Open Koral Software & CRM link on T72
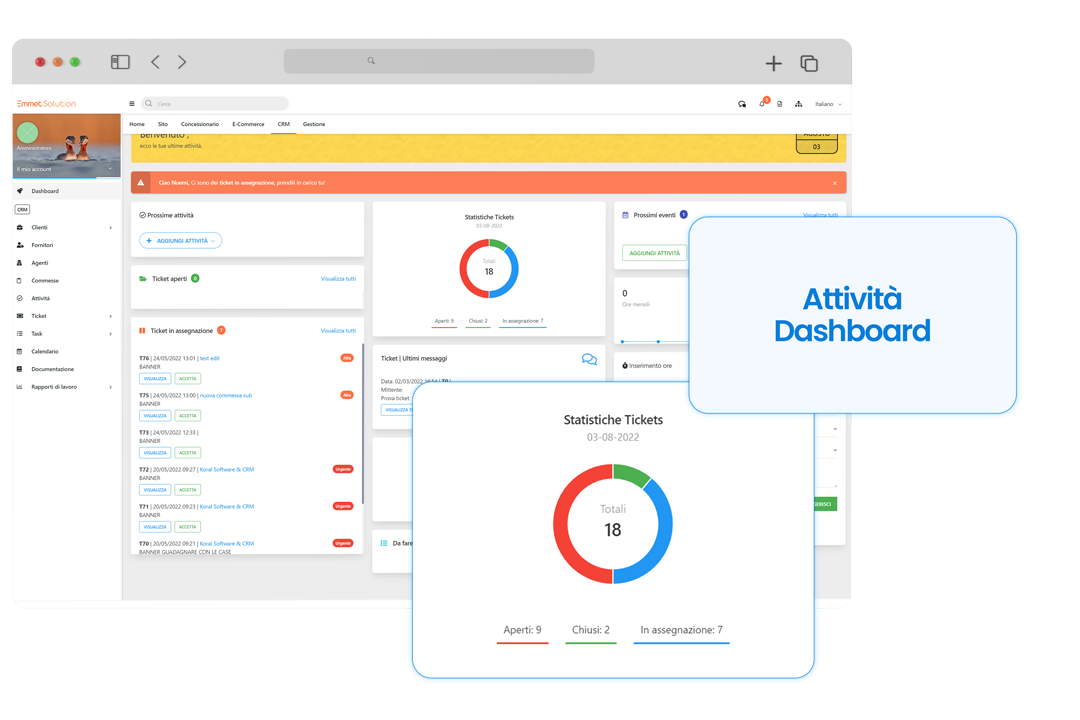This screenshot has width=1080, height=720. pos(227,469)
